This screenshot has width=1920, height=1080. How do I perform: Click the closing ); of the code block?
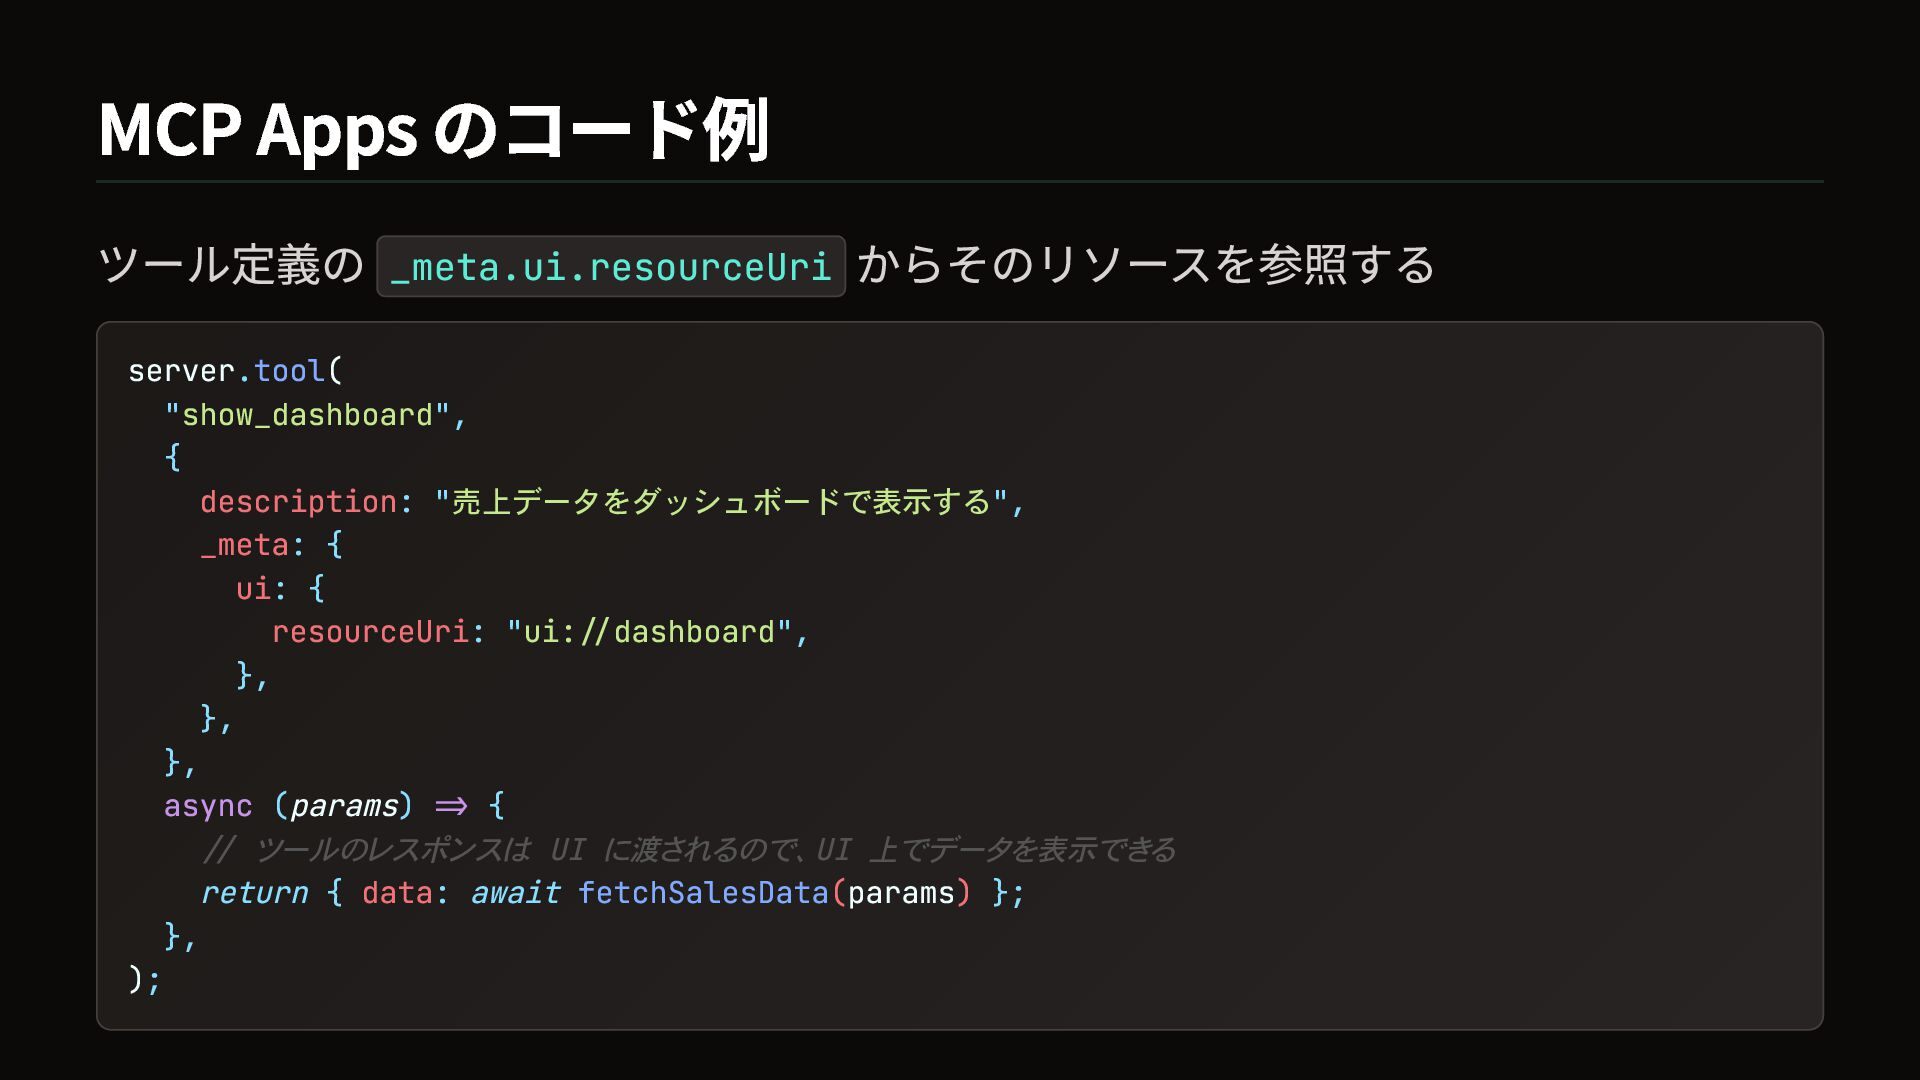pyautogui.click(x=144, y=980)
